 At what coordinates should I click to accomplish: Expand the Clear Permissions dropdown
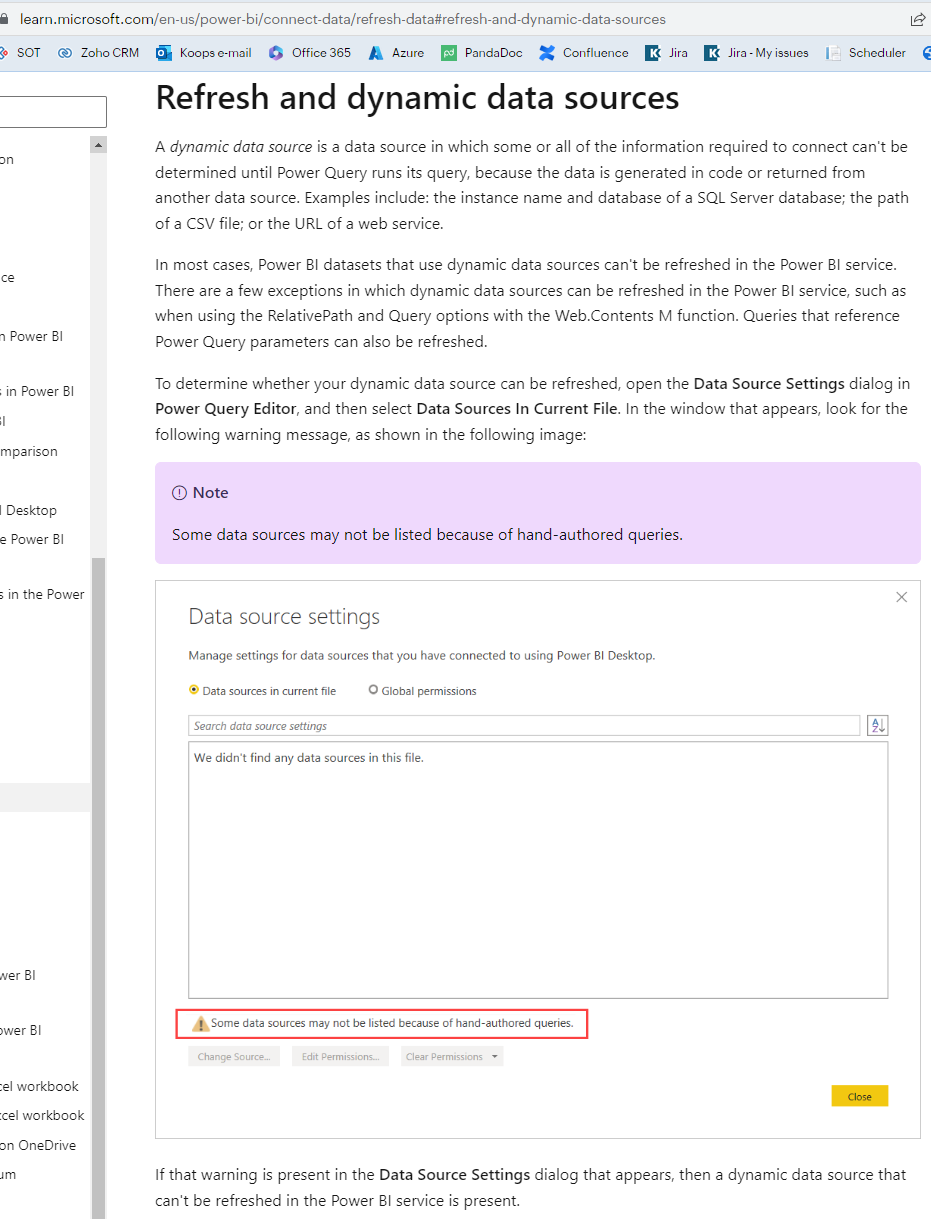pyautogui.click(x=494, y=1056)
